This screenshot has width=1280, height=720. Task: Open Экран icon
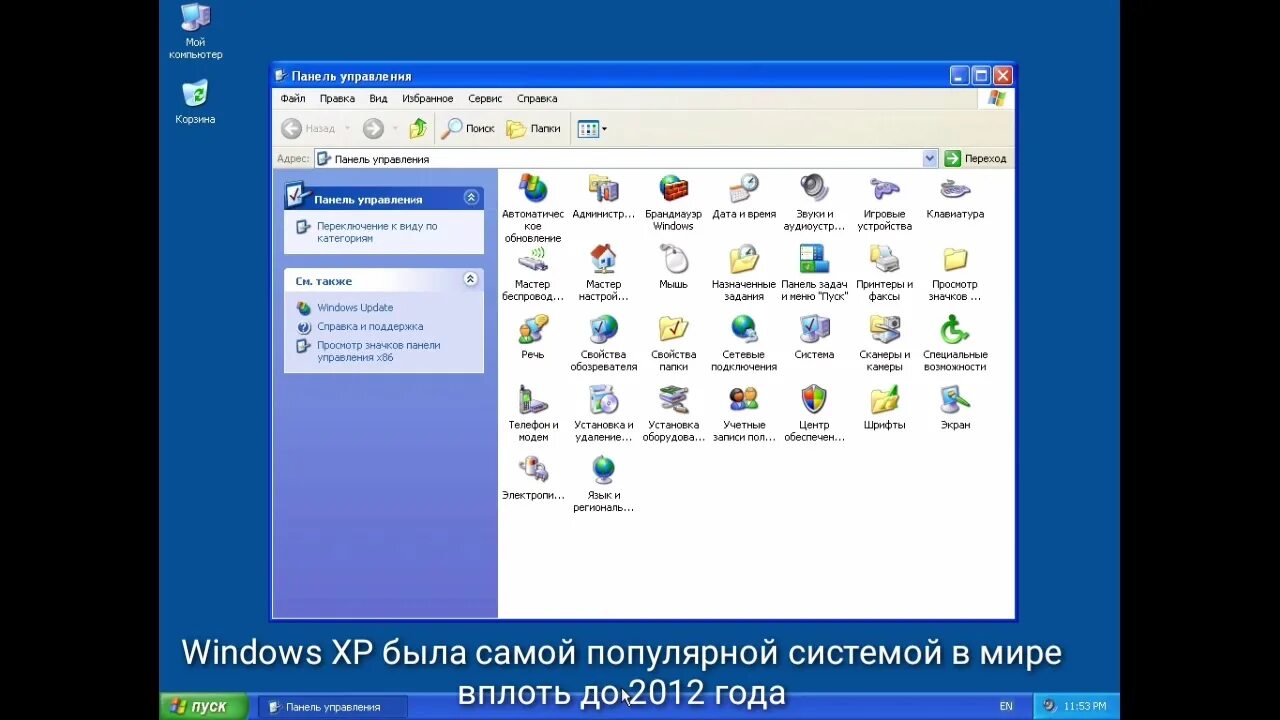pos(955,400)
